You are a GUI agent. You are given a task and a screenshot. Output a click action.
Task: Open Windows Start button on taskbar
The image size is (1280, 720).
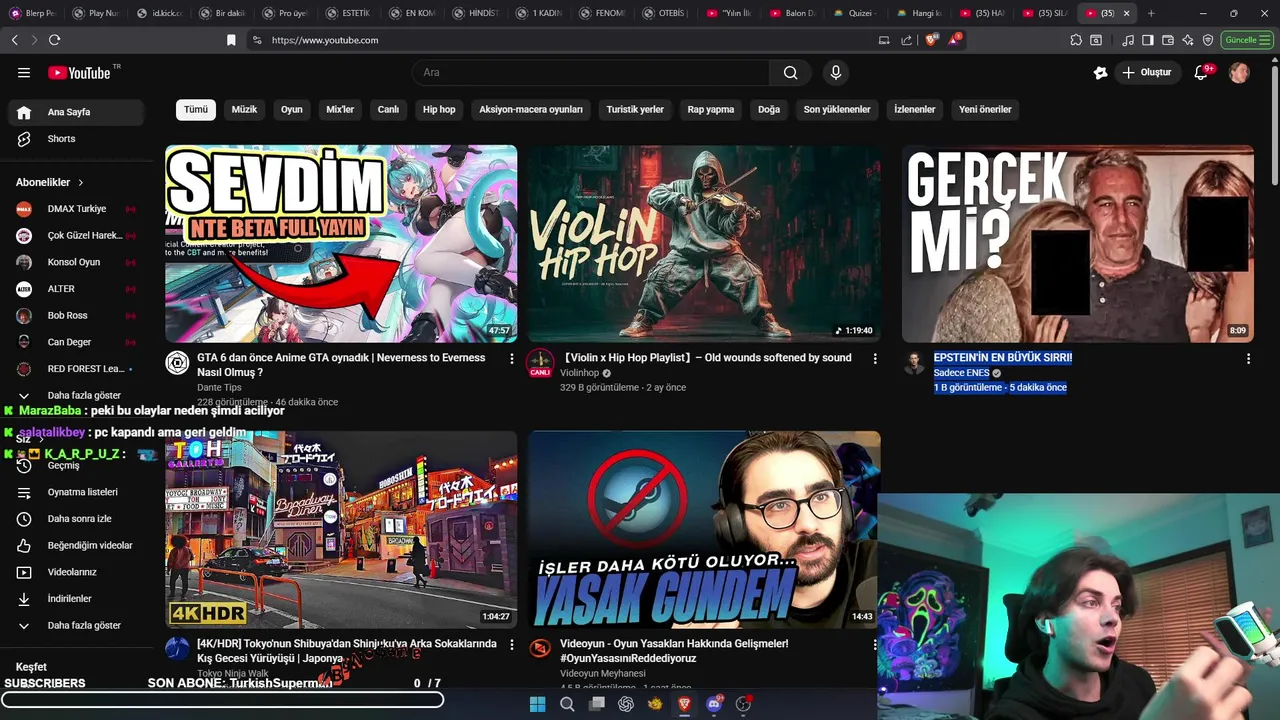(x=537, y=704)
